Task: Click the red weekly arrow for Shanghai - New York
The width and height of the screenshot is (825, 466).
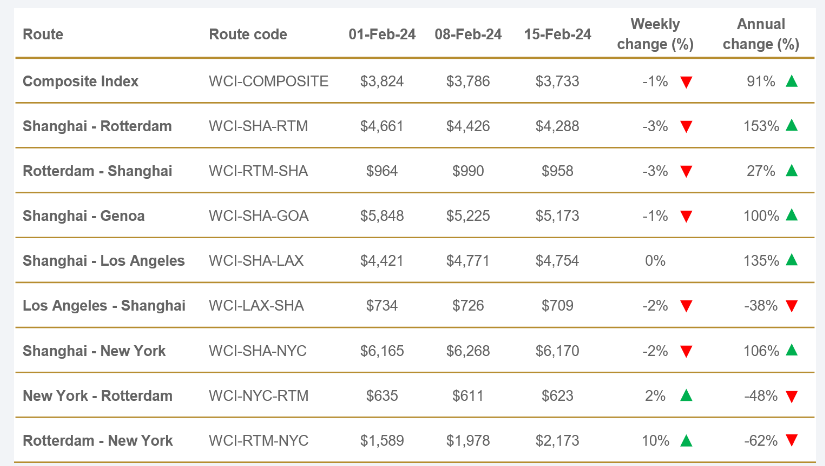Action: [x=686, y=351]
